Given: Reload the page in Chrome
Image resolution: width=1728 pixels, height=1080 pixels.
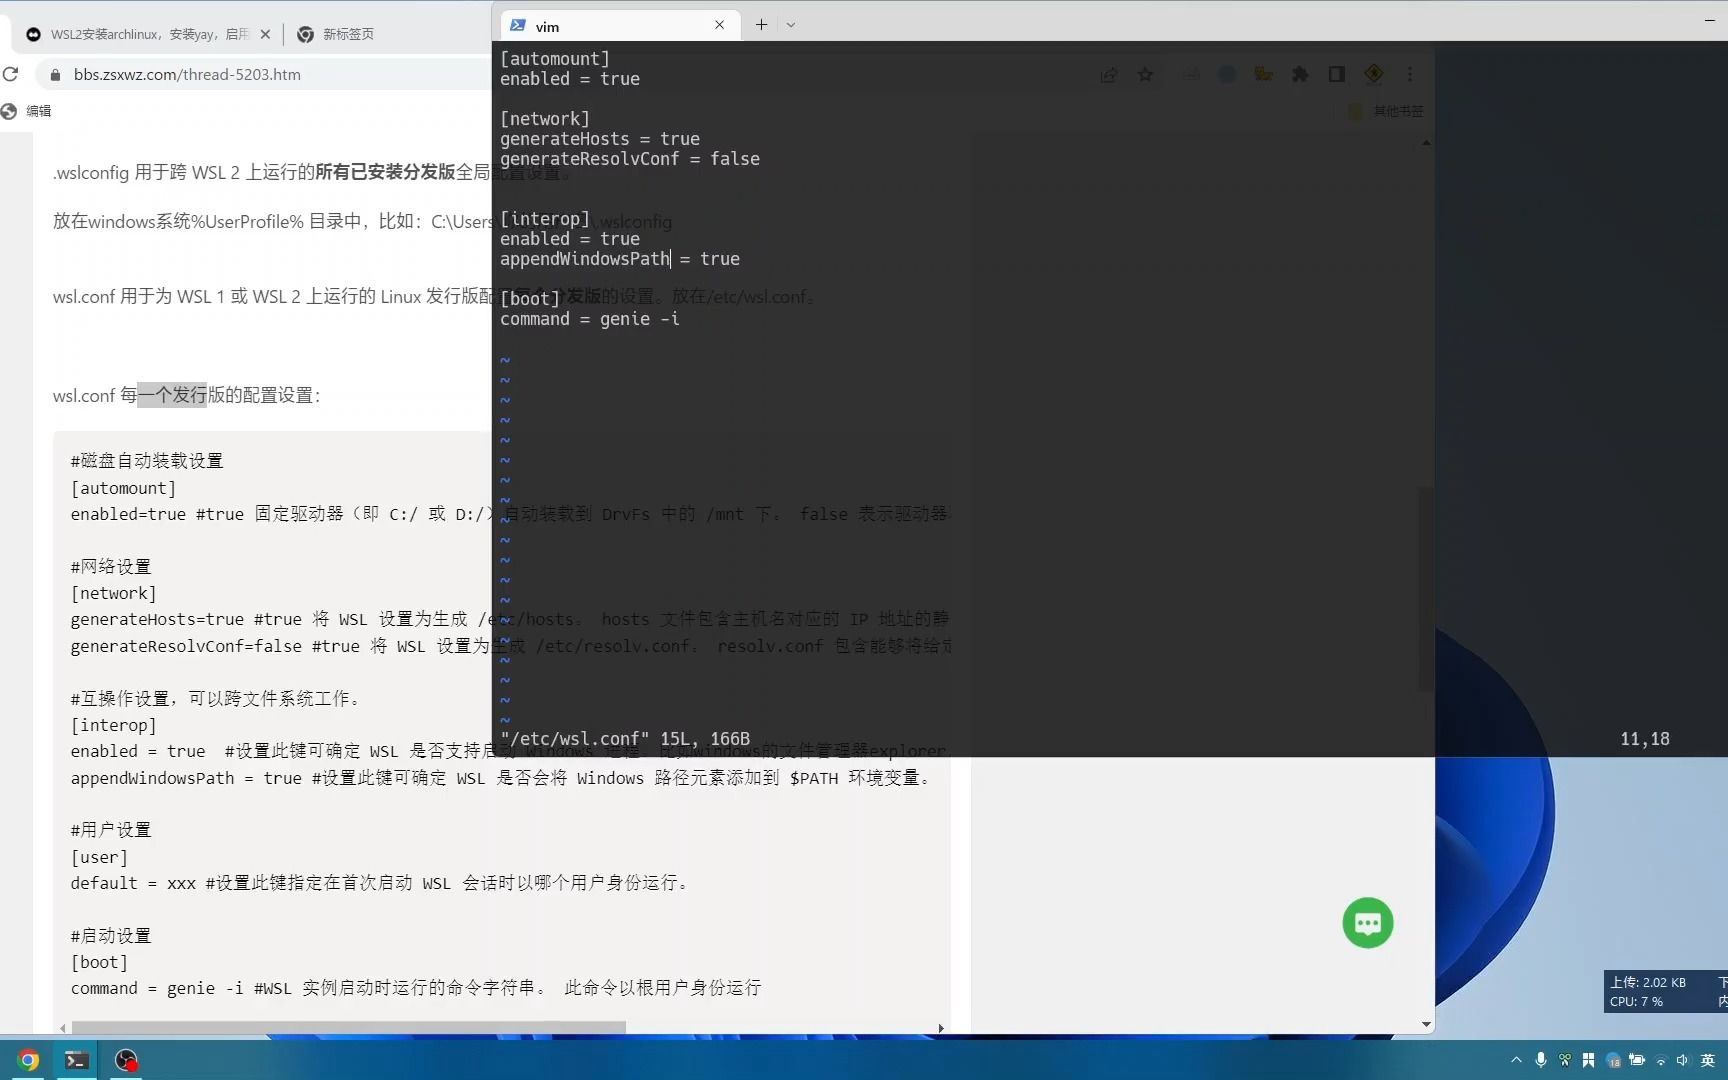Looking at the screenshot, I should 11,74.
